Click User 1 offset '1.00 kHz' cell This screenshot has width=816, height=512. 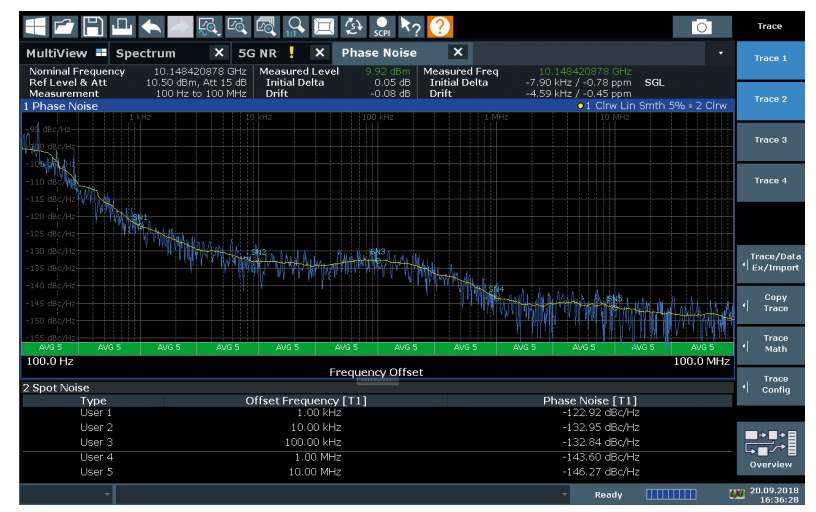click(x=318, y=413)
